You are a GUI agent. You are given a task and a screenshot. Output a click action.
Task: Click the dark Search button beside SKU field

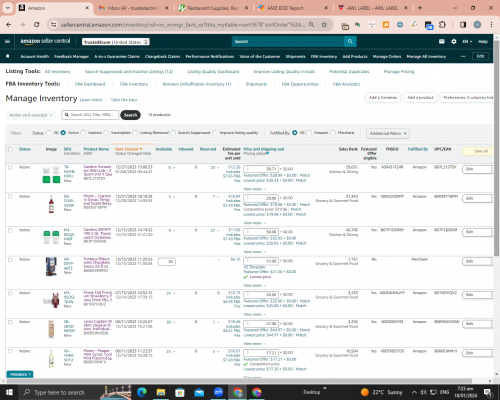tap(130, 115)
